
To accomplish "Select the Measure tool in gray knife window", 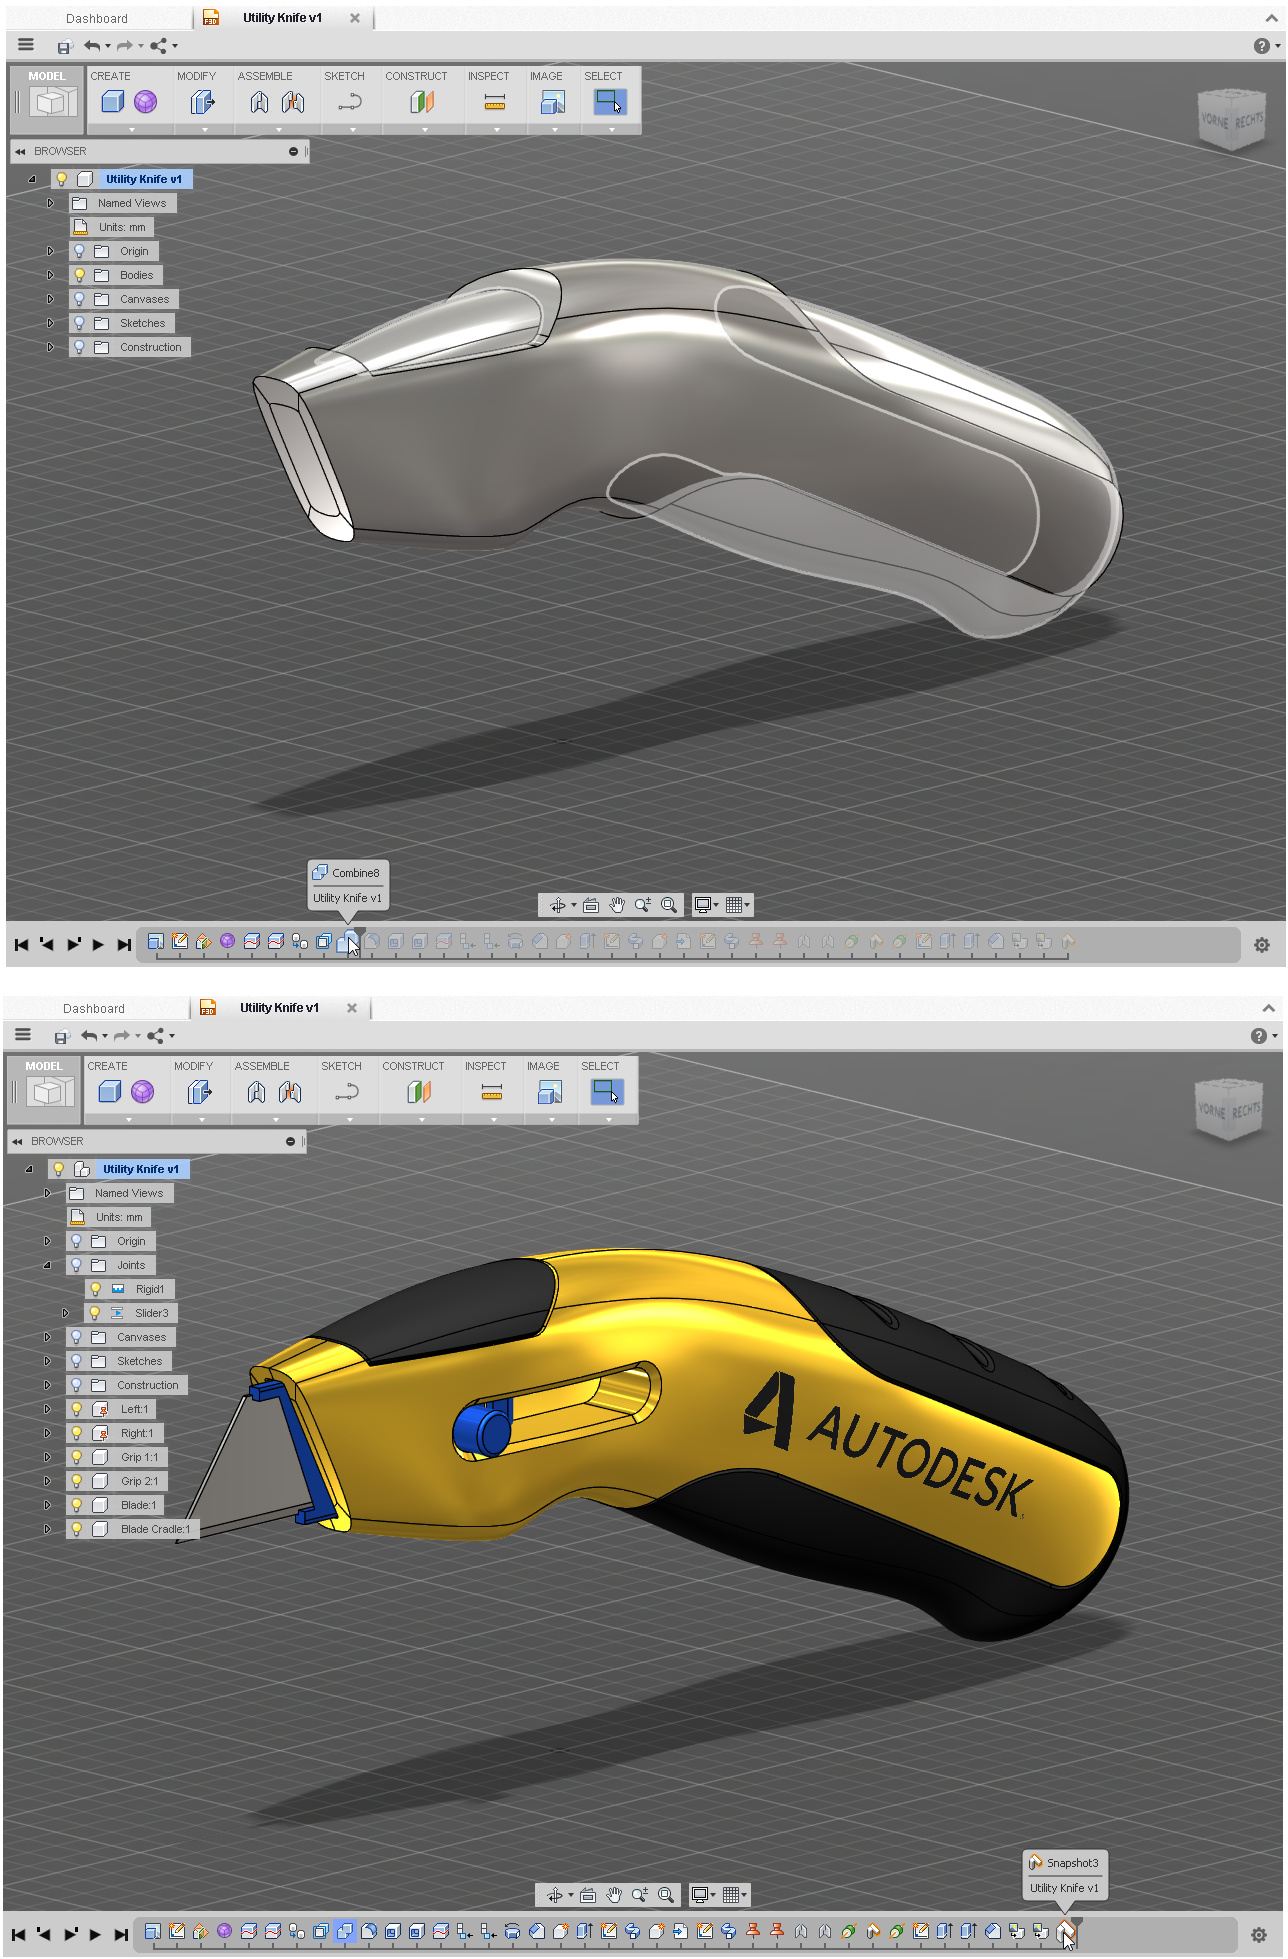I will 495,102.
